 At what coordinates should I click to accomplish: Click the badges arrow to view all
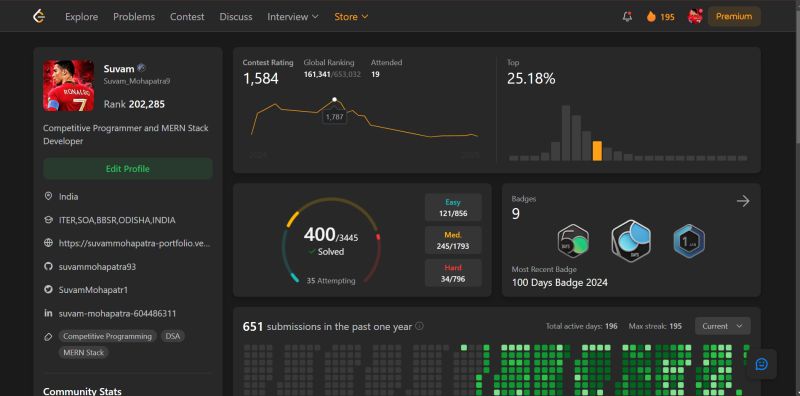[743, 201]
